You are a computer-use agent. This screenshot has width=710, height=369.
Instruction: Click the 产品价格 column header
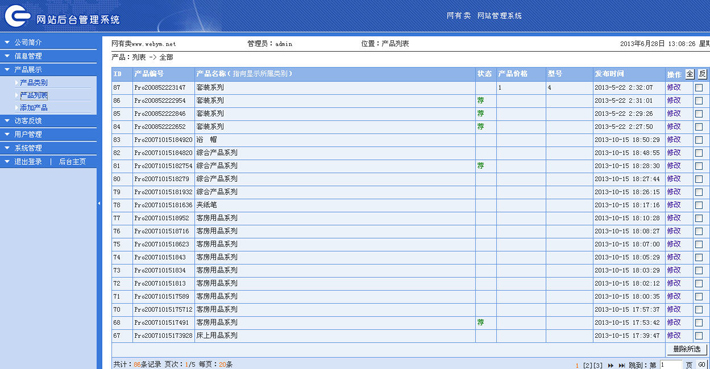point(513,74)
